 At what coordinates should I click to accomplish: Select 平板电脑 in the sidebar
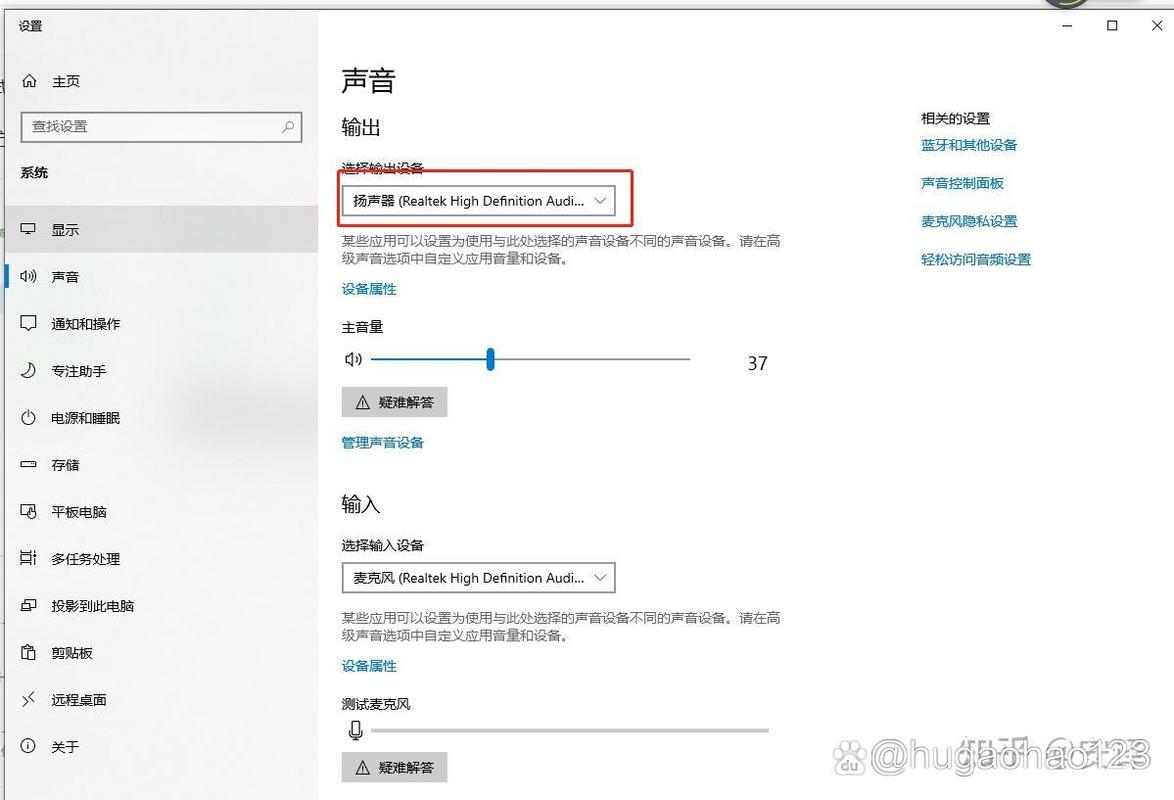click(162, 512)
